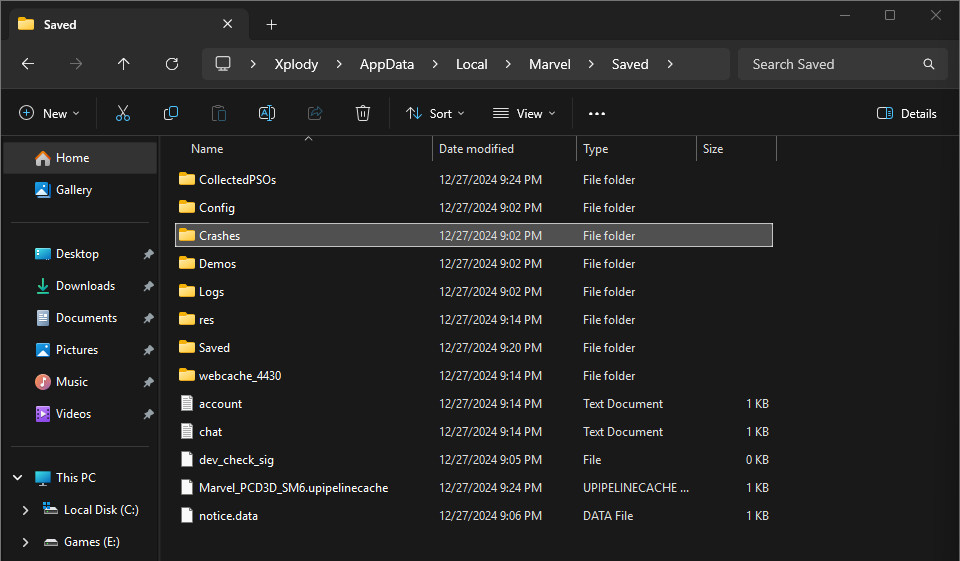960x561 pixels.
Task: Navigate back with the left arrow
Action: click(x=28, y=64)
